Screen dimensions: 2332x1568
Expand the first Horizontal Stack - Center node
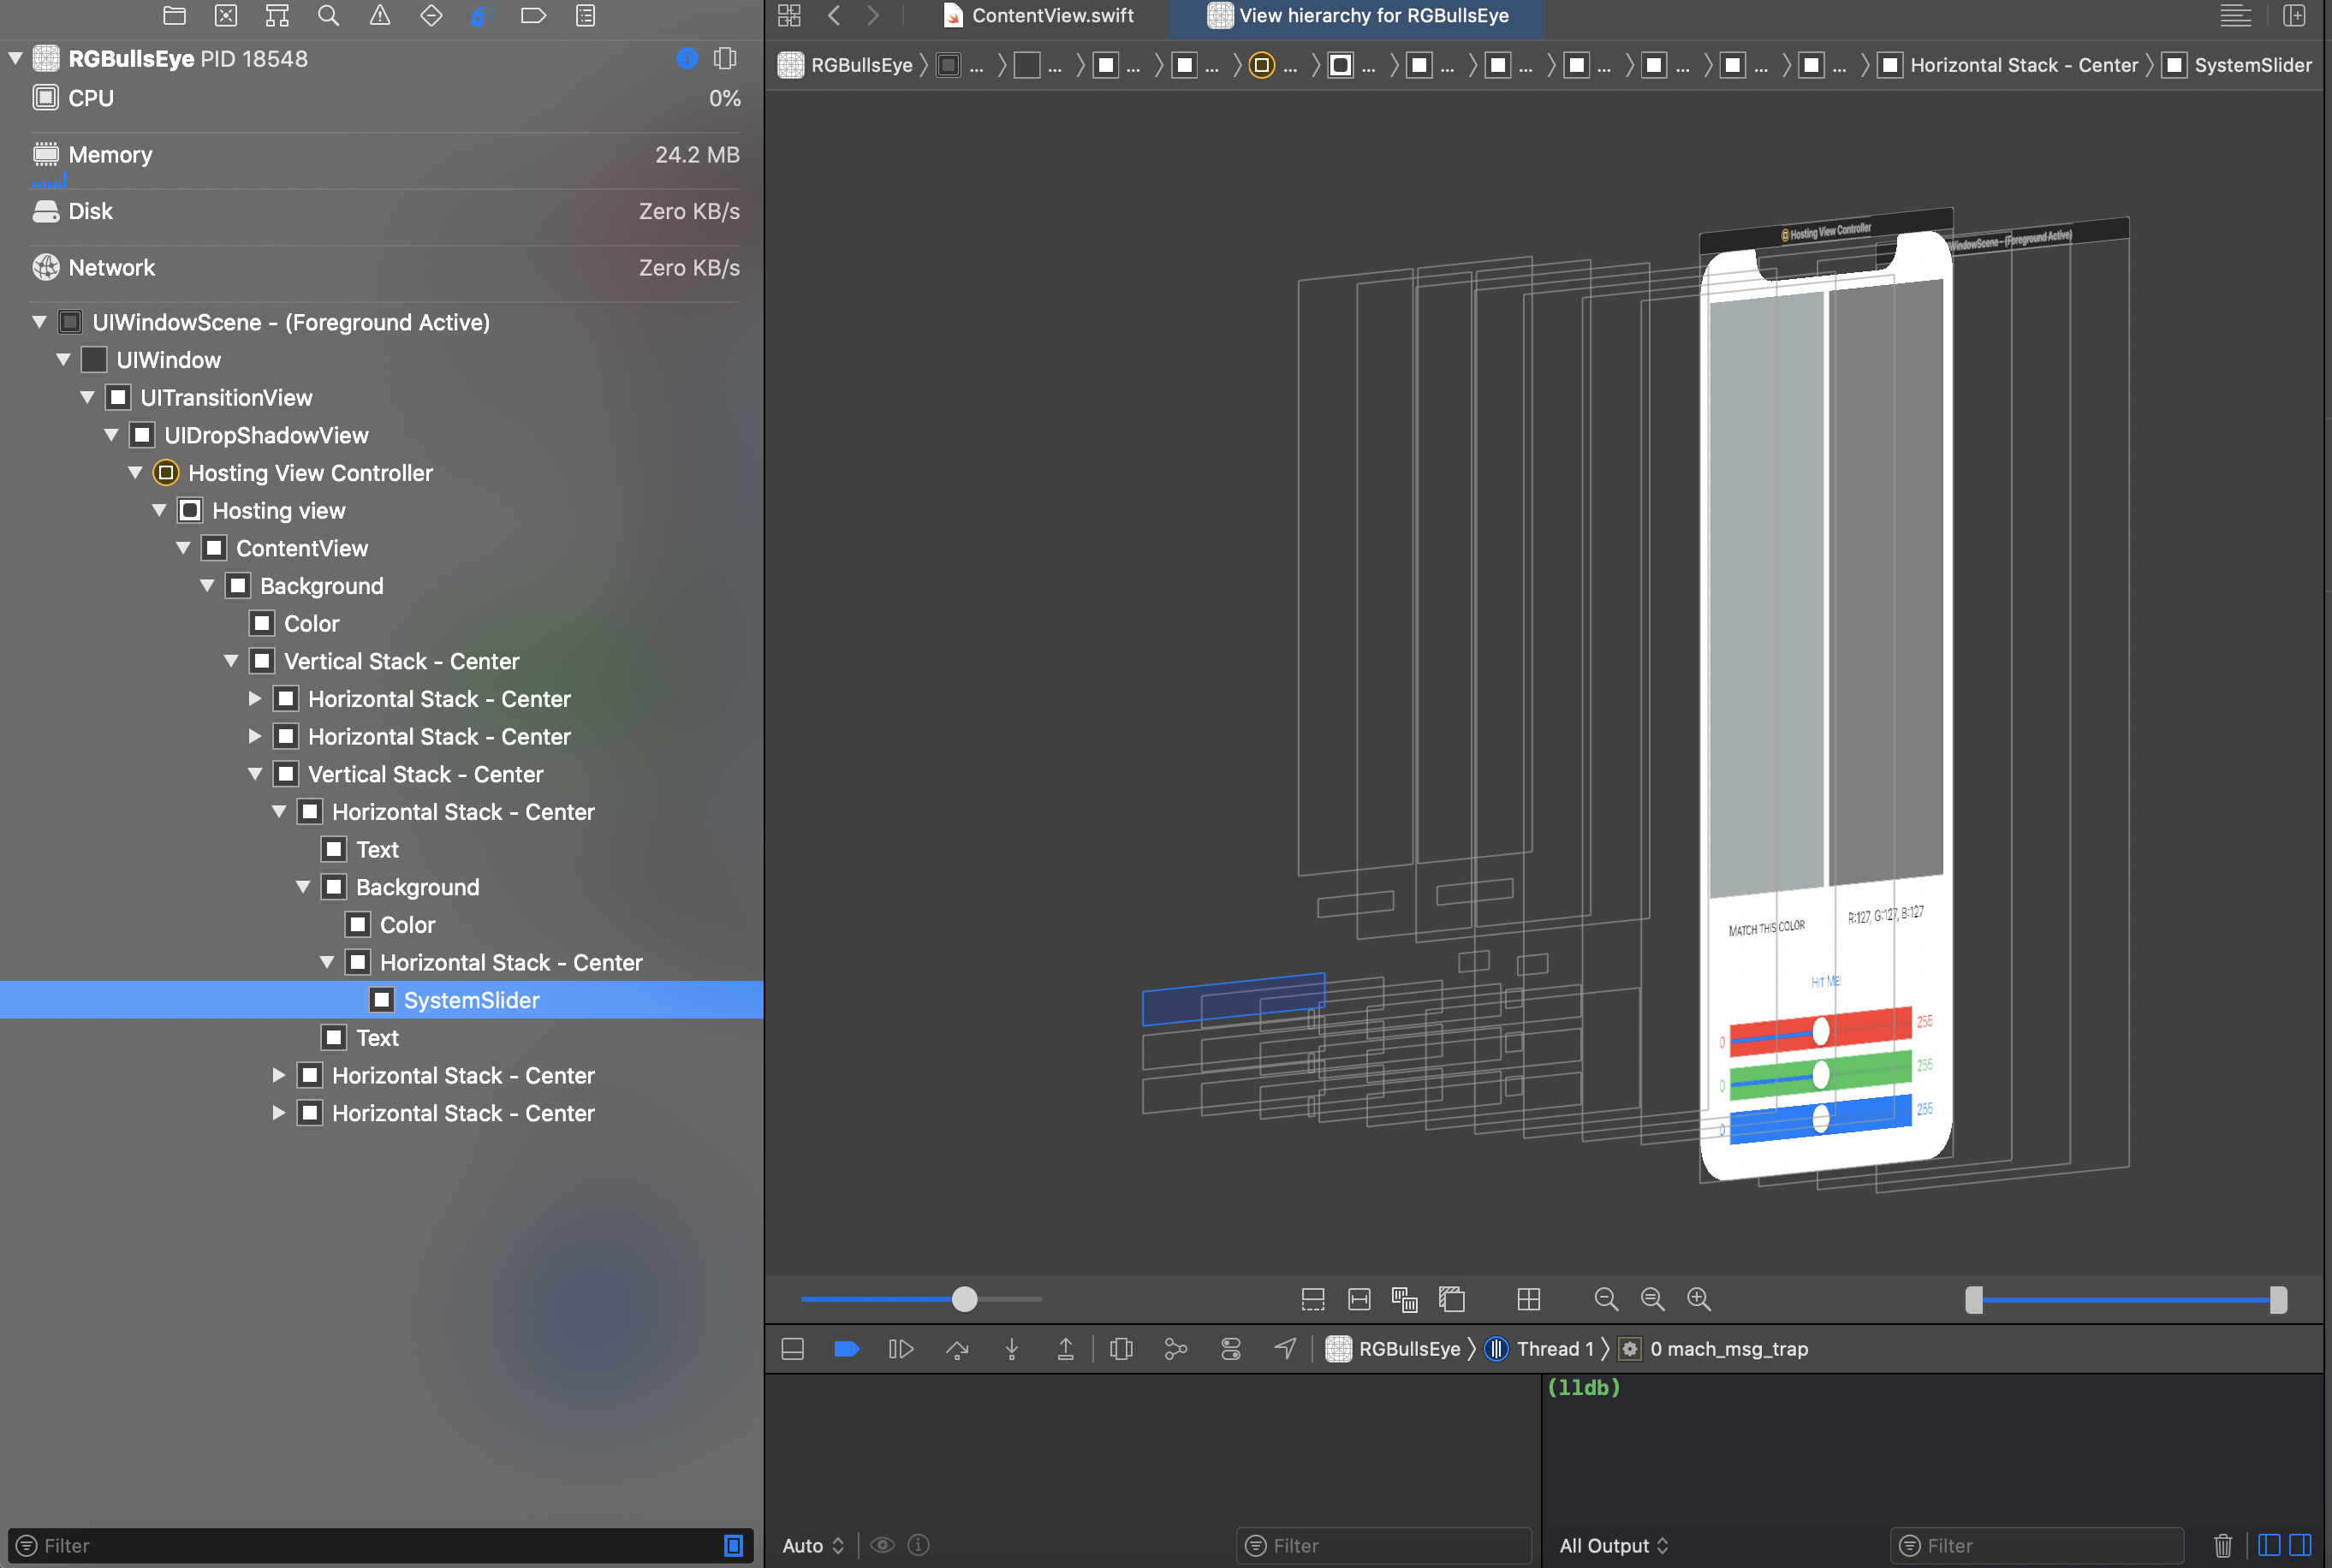point(255,699)
